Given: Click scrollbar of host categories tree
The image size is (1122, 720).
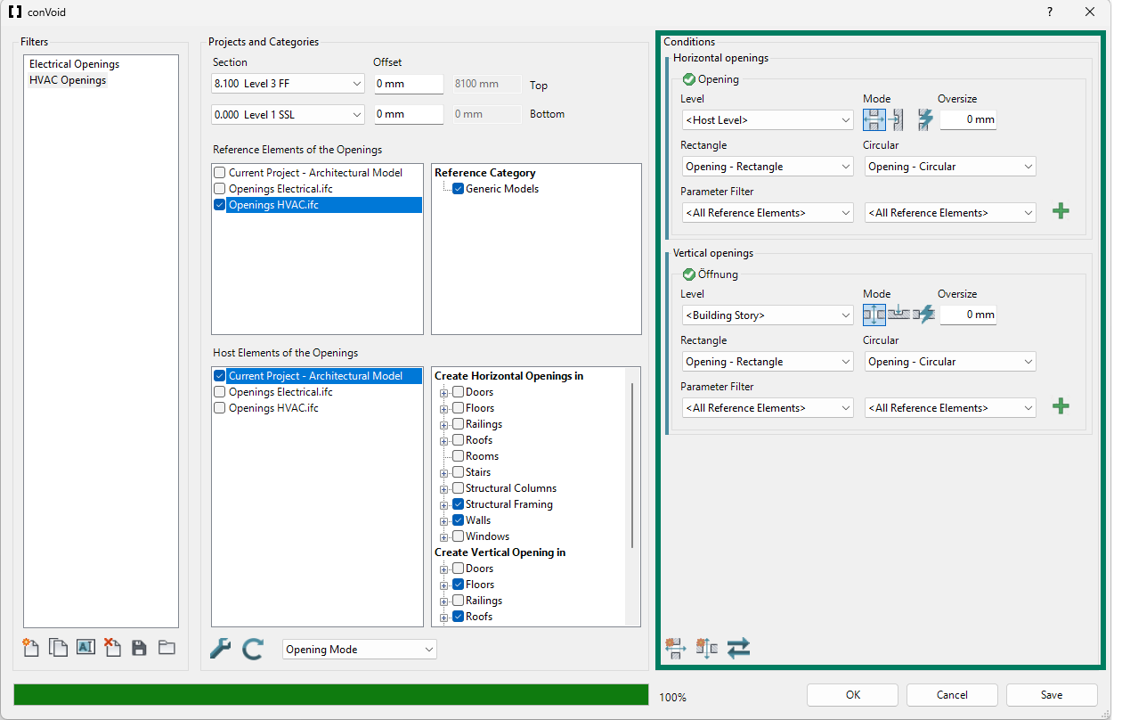Looking at the screenshot, I should tap(633, 465).
